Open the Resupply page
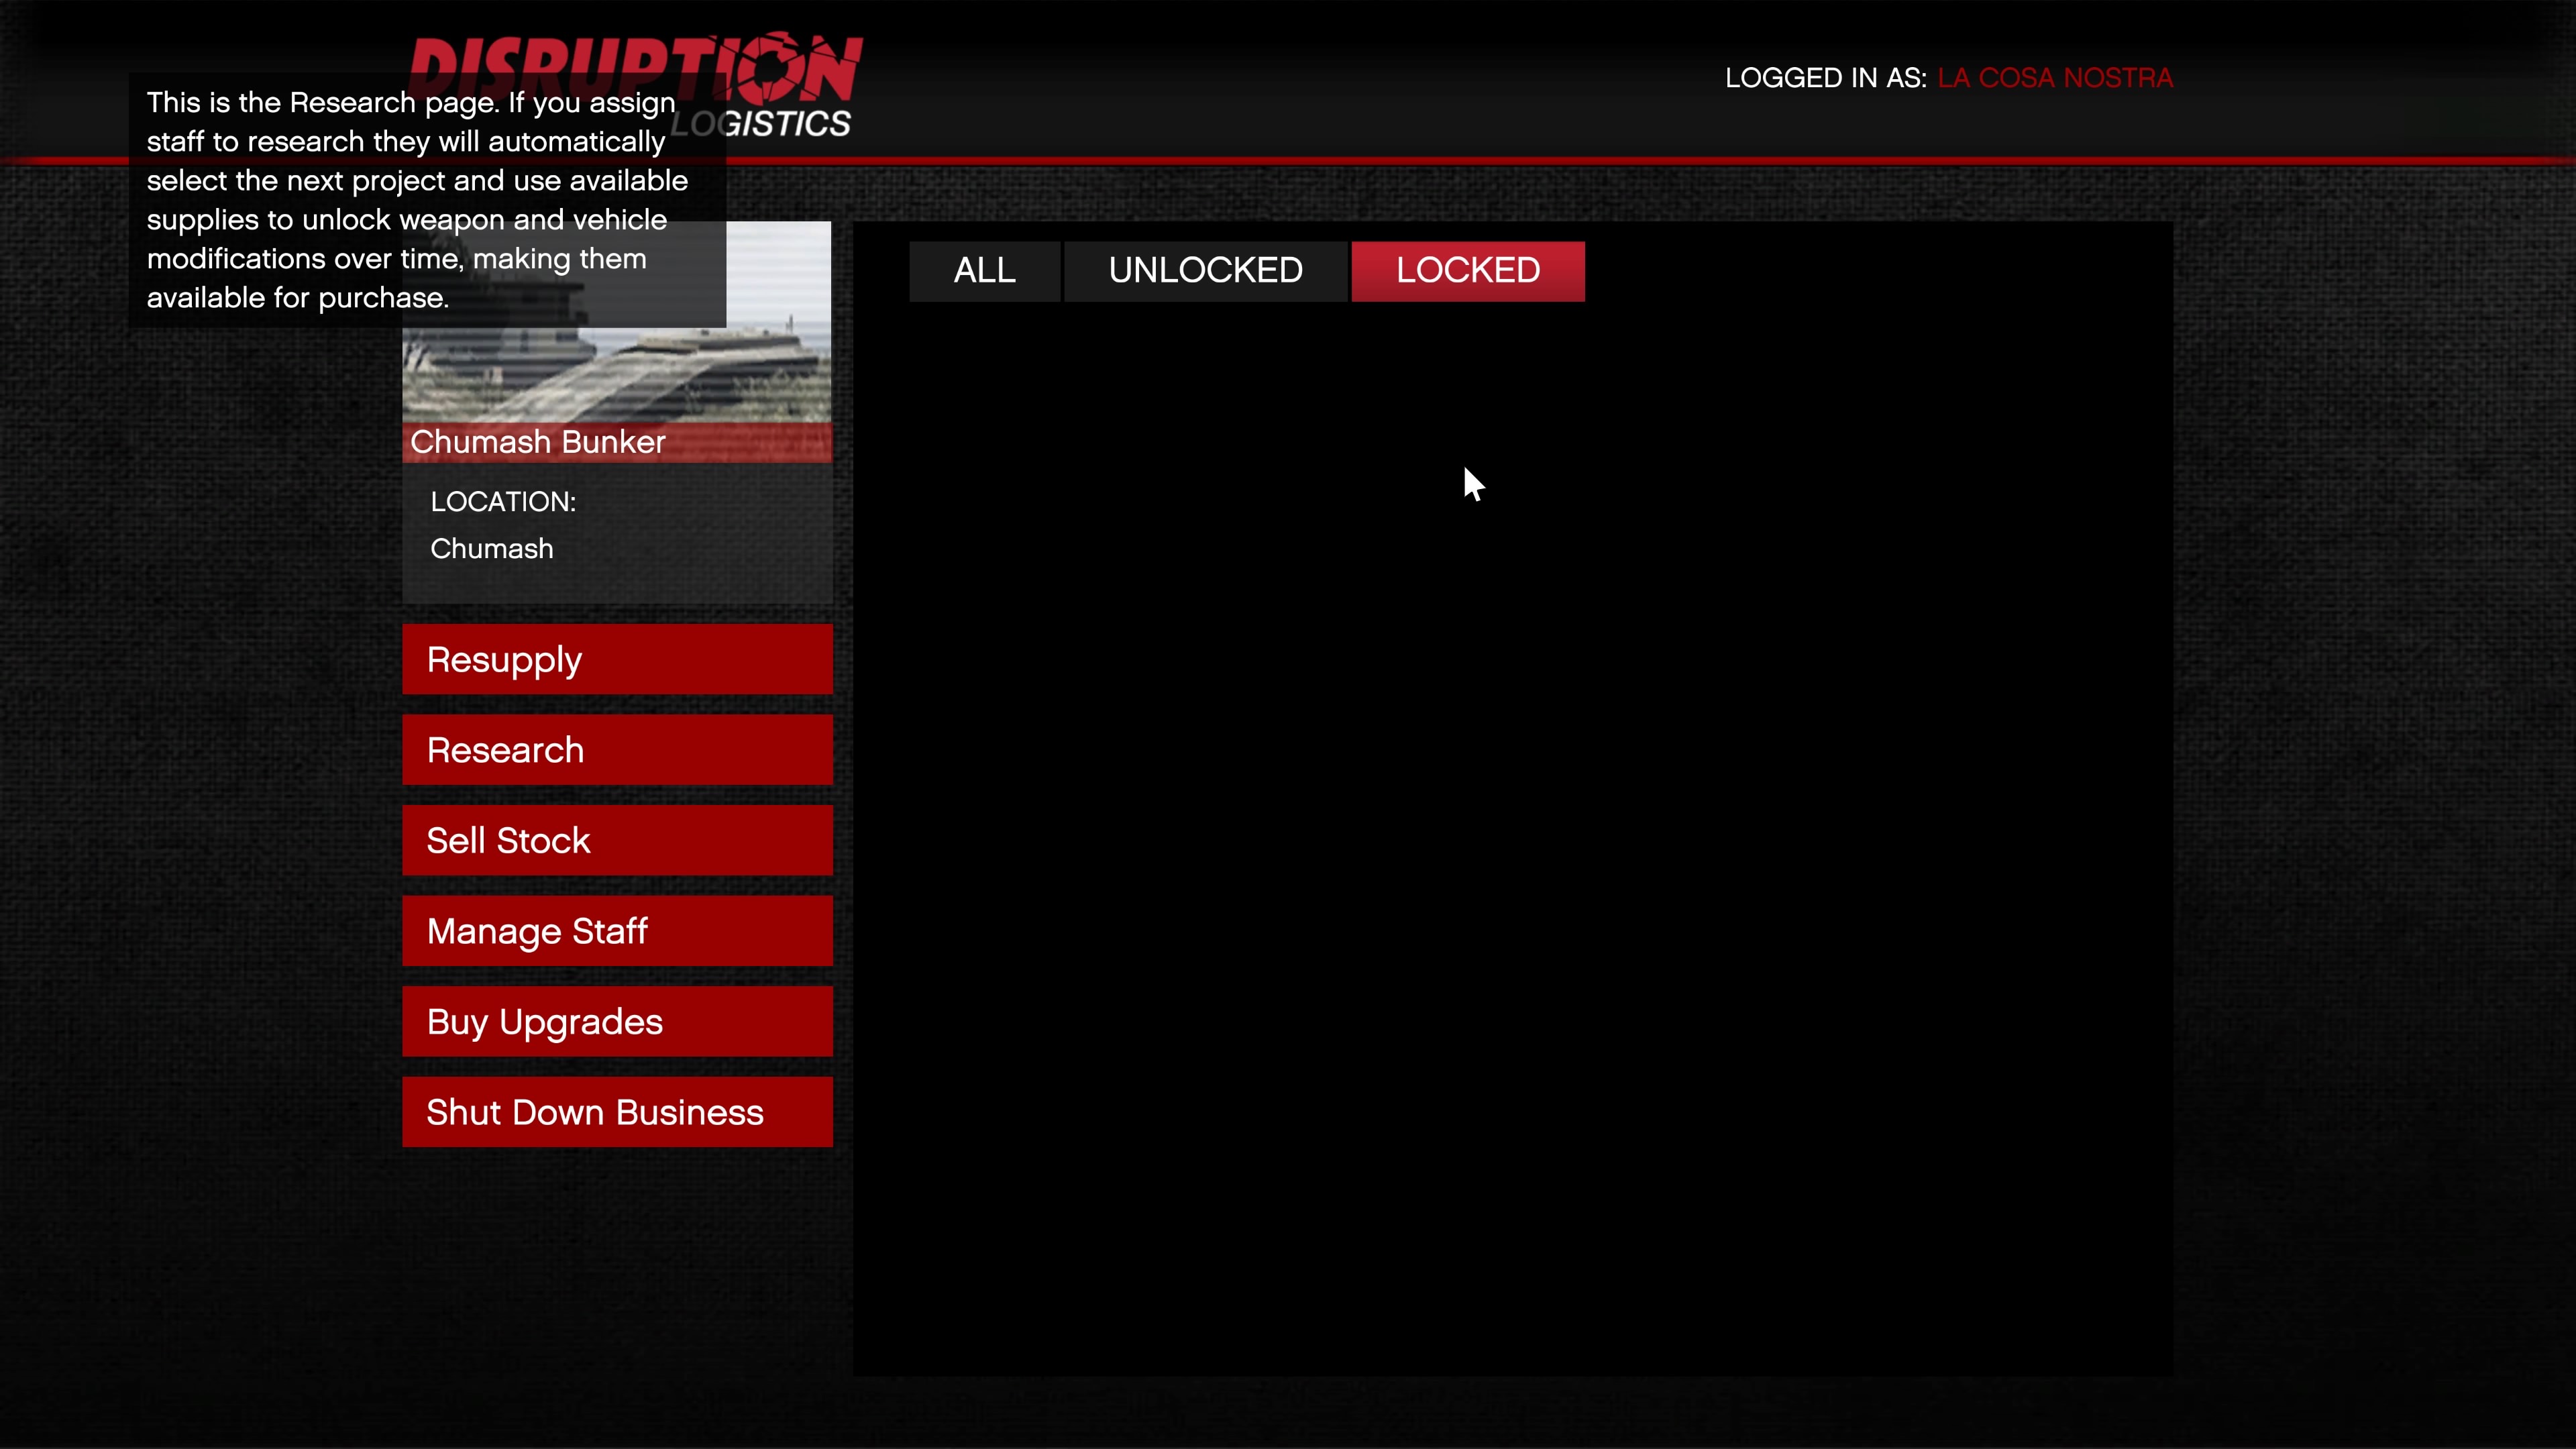This screenshot has width=2576, height=1449. [x=617, y=659]
